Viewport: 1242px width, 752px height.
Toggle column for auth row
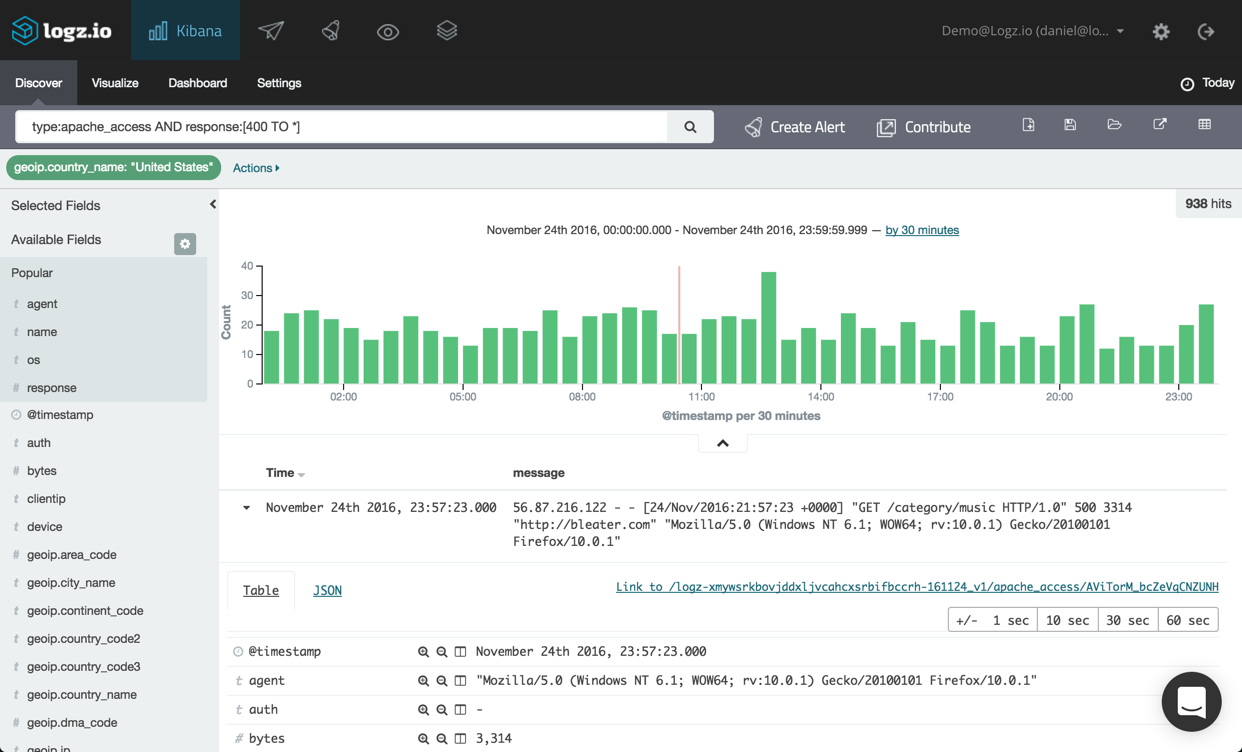click(x=460, y=710)
